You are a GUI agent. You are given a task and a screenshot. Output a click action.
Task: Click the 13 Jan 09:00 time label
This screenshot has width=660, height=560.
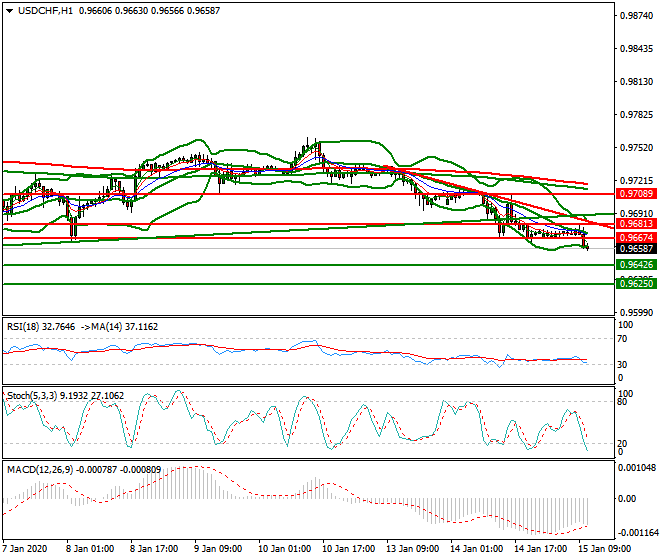click(412, 549)
